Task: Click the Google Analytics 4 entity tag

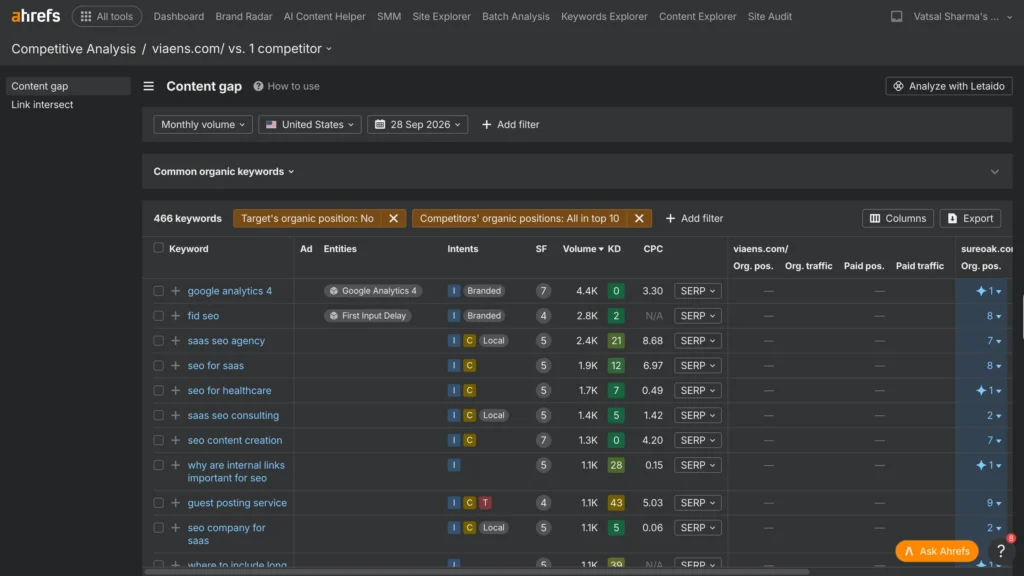Action: tap(373, 291)
